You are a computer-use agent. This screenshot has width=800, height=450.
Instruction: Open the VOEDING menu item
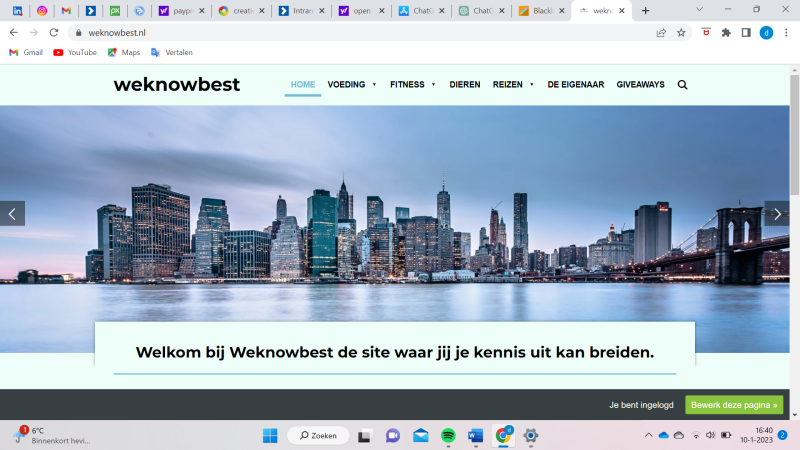(346, 85)
